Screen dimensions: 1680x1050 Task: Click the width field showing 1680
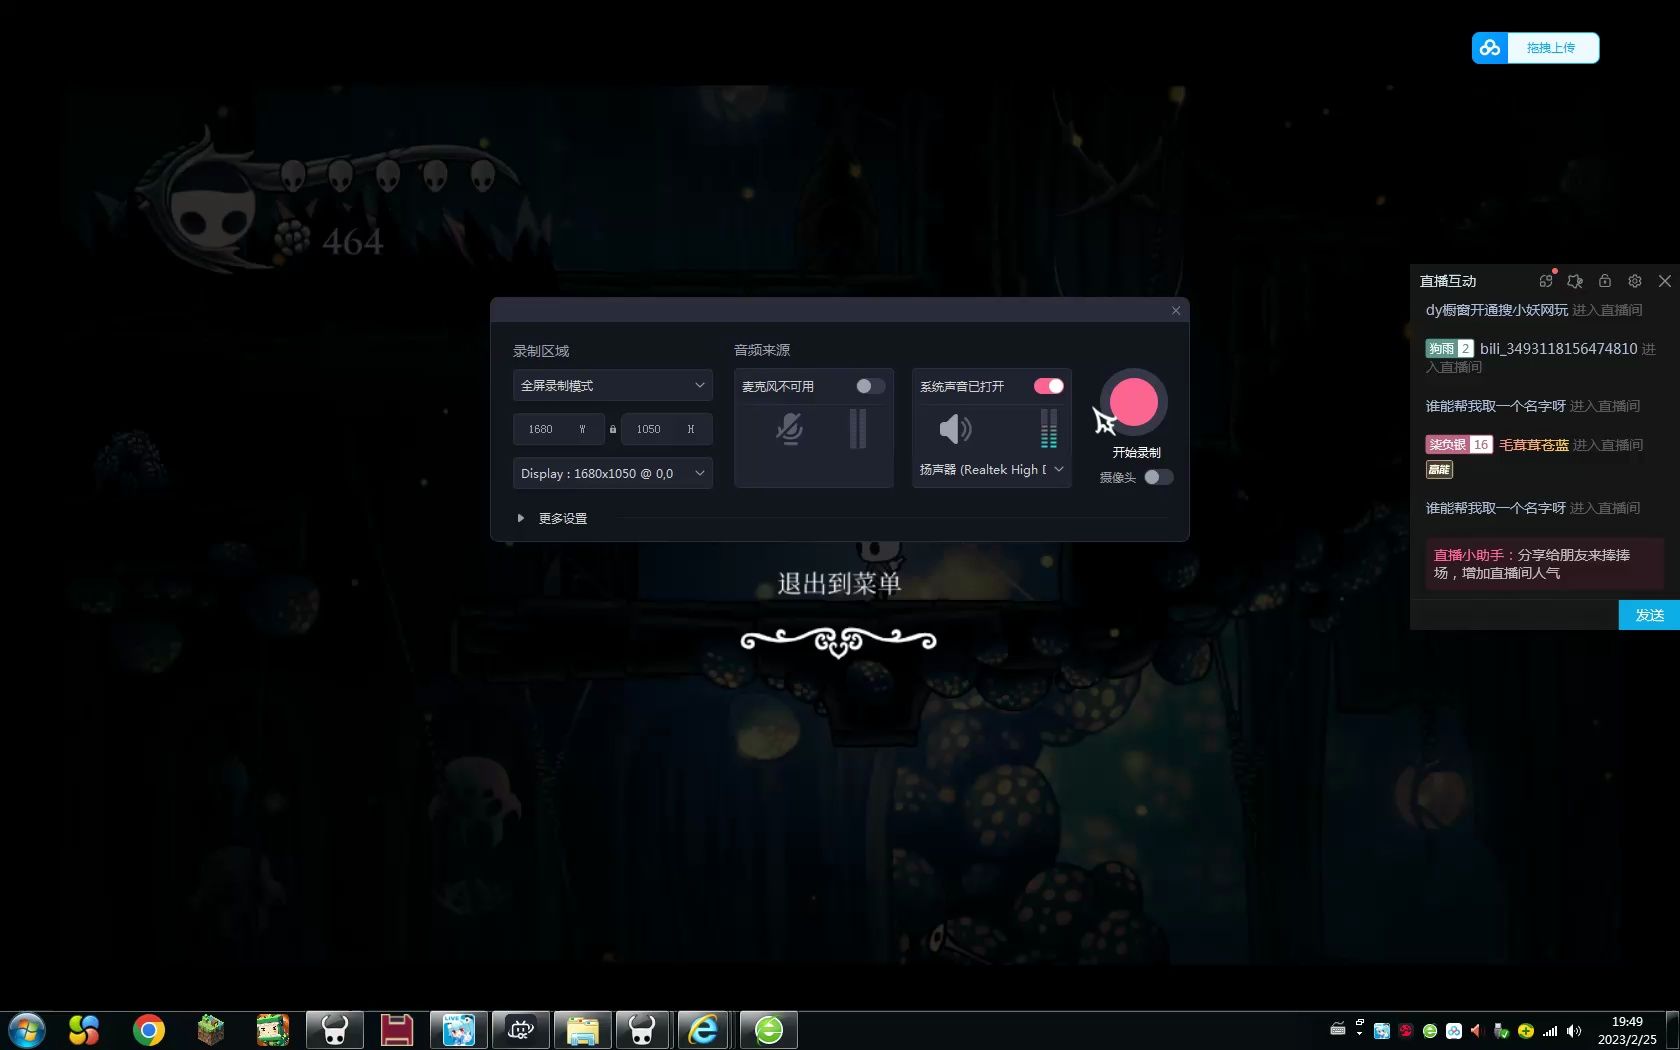coord(558,429)
